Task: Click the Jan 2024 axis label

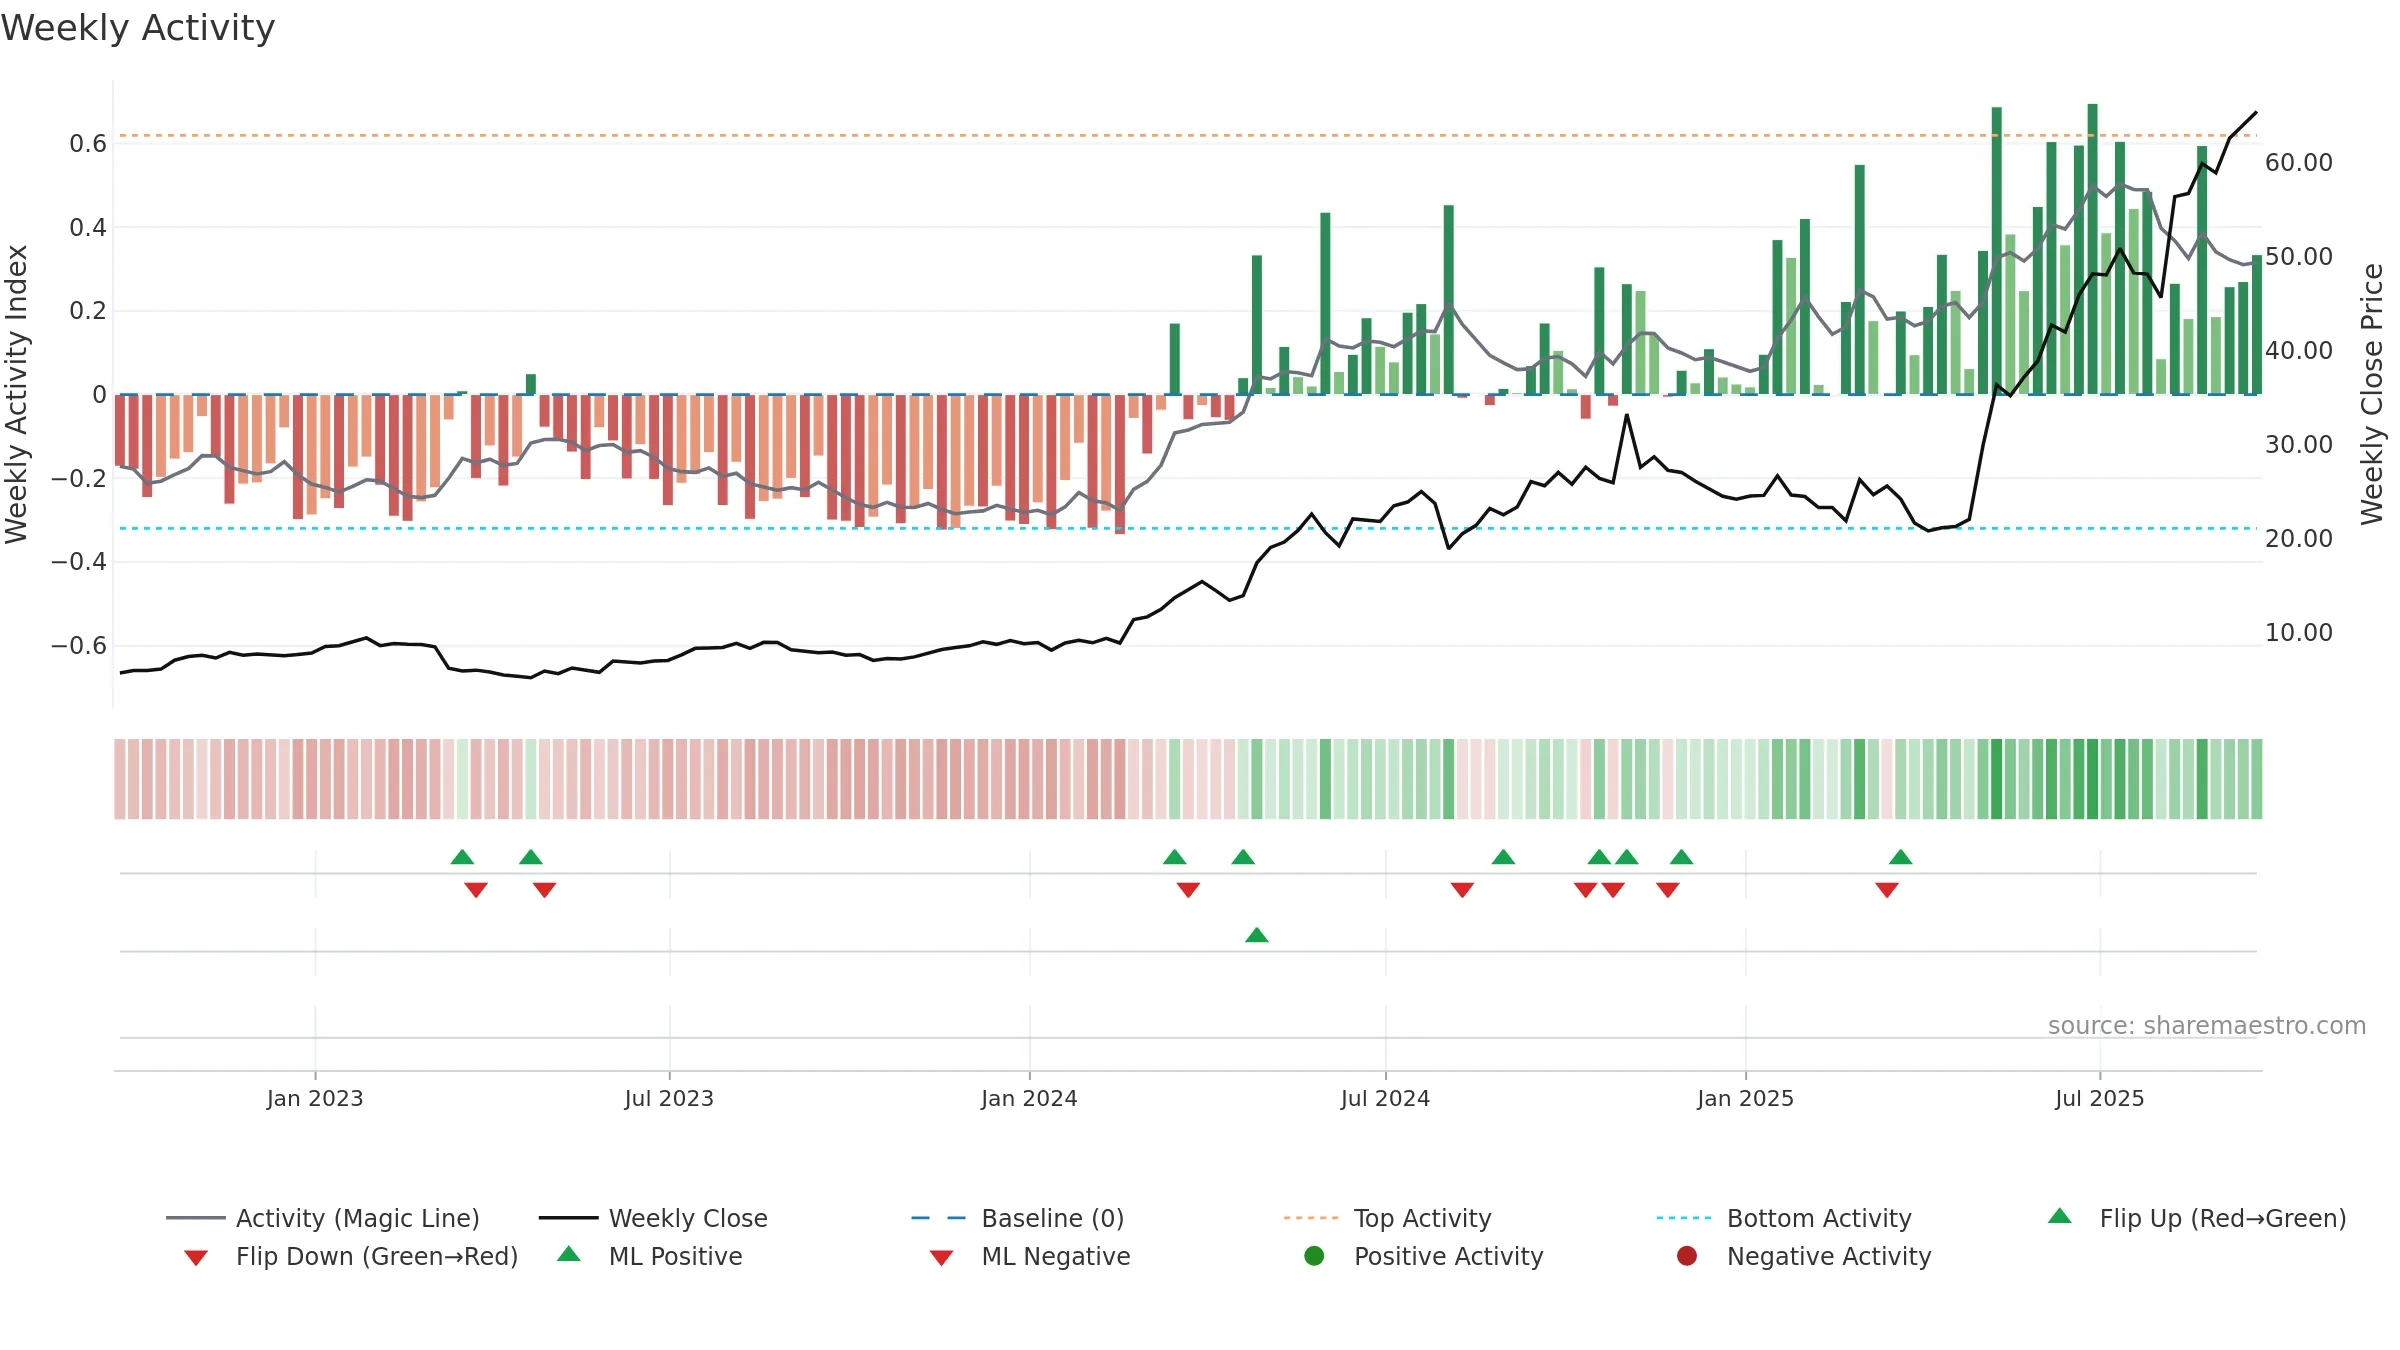Action: click(x=1029, y=1099)
